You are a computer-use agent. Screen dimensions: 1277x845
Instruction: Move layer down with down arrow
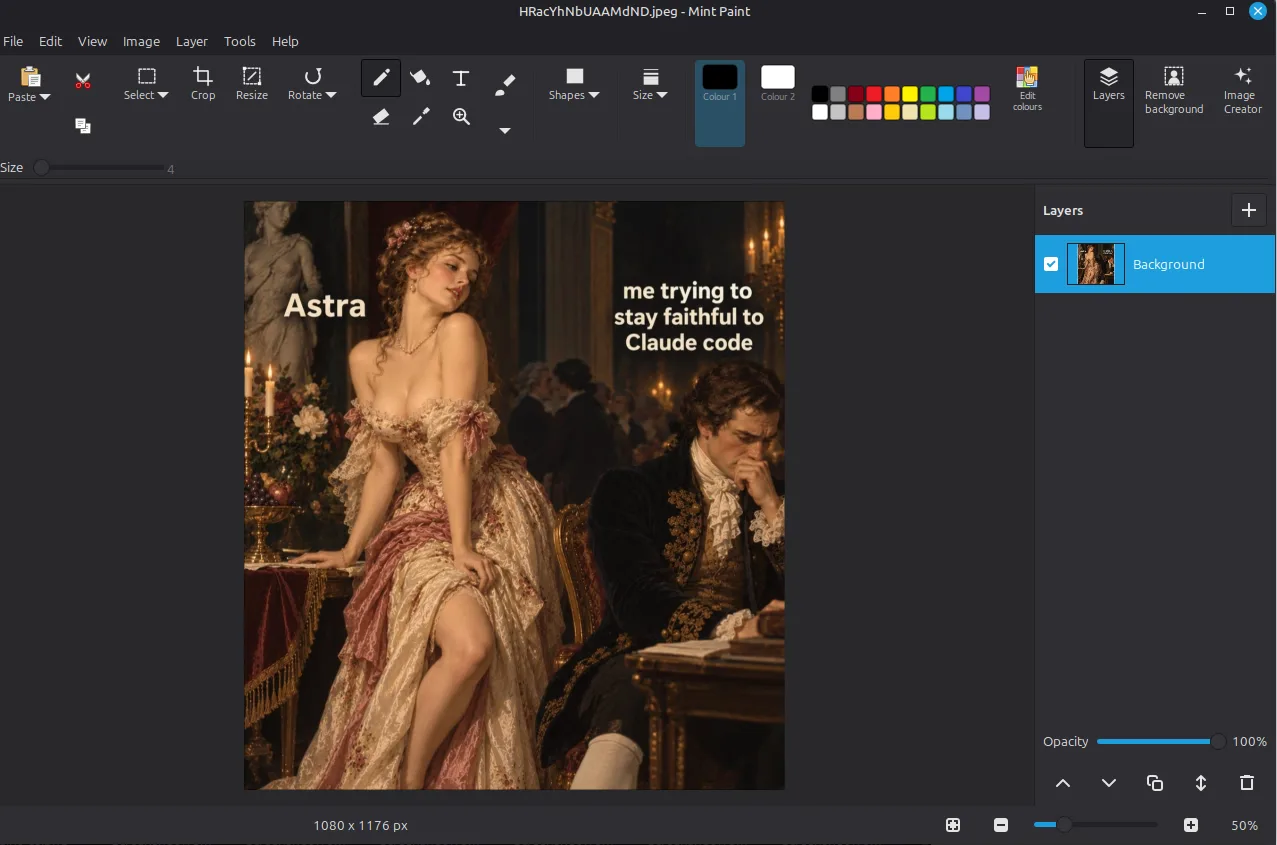(x=1109, y=783)
